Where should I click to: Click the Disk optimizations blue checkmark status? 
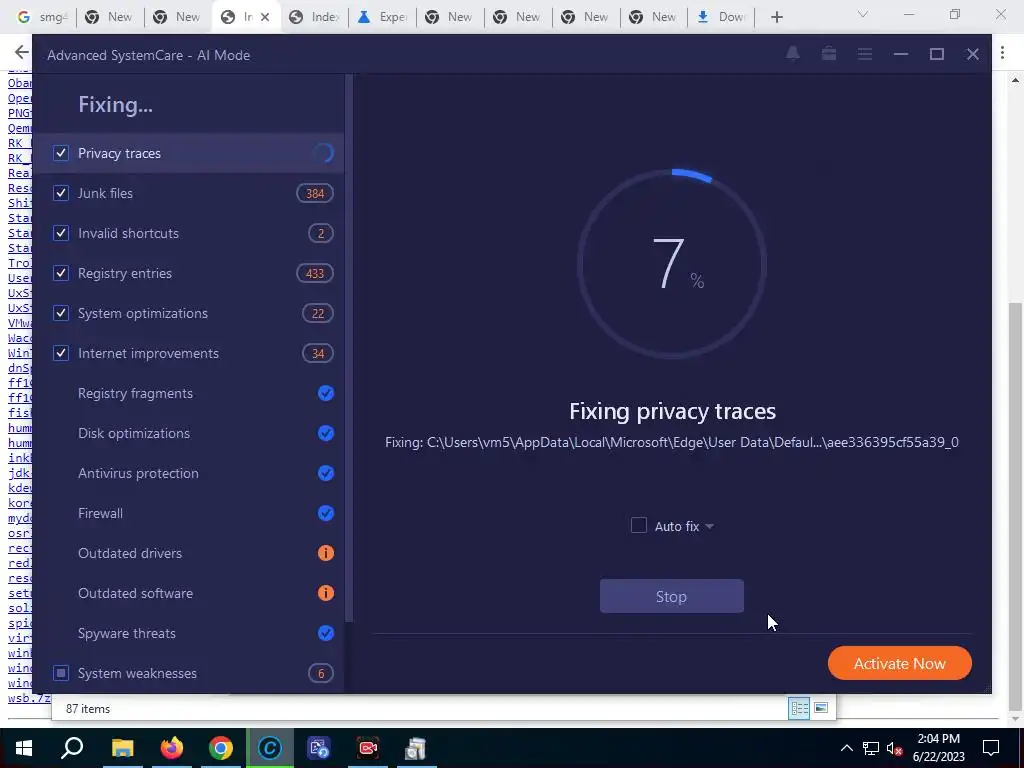[325, 433]
